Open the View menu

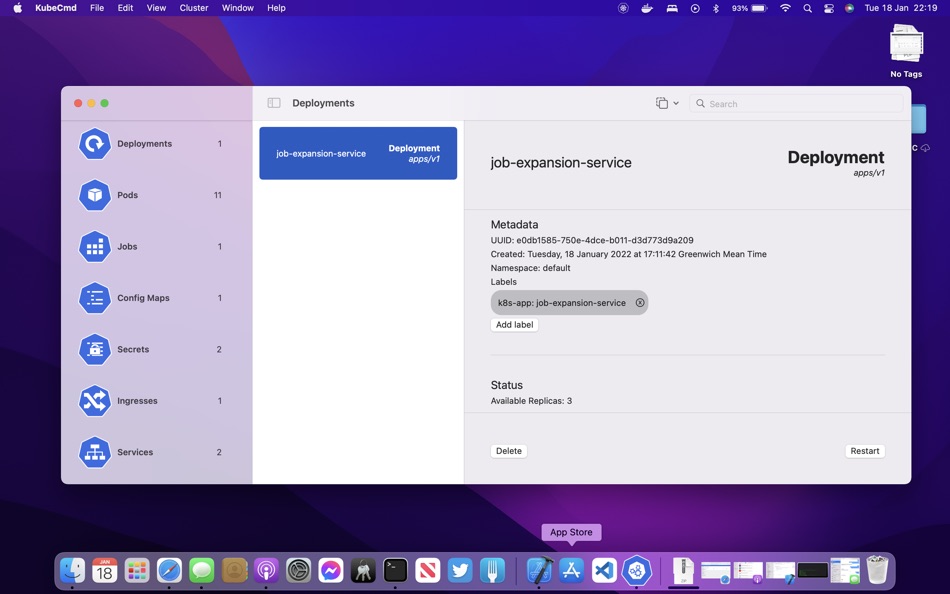click(156, 8)
